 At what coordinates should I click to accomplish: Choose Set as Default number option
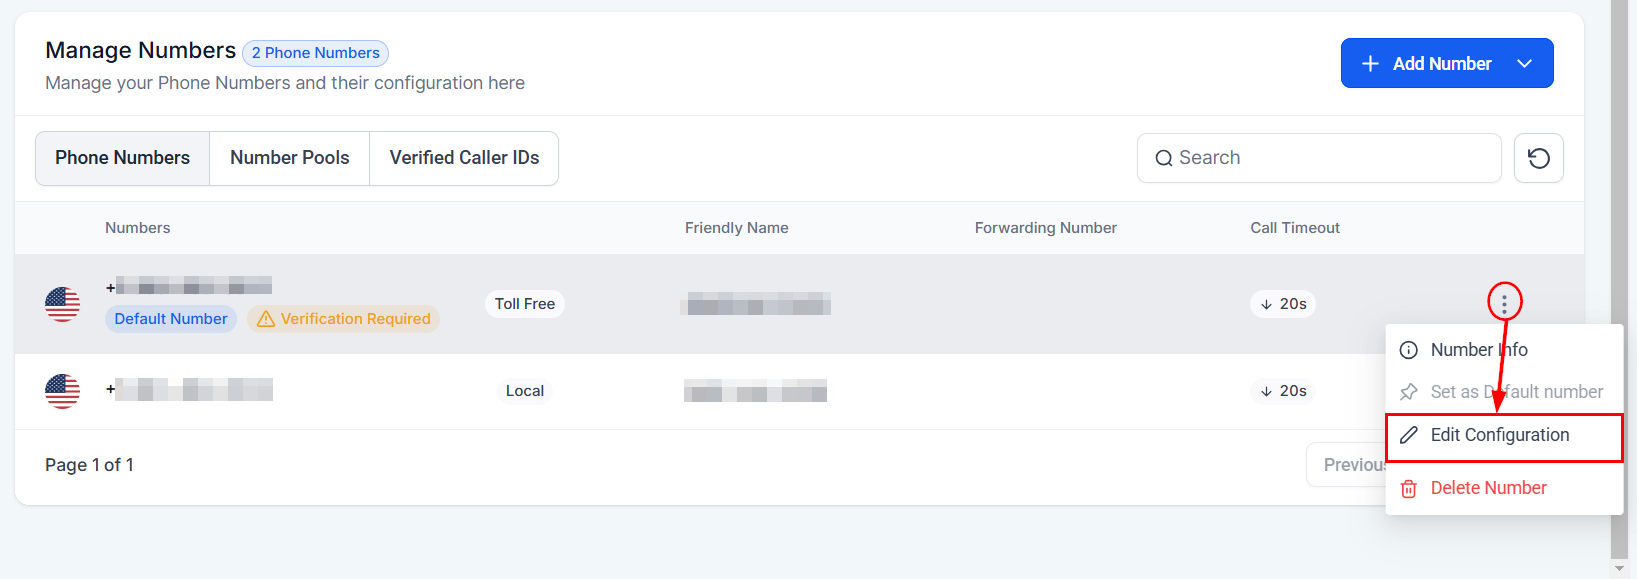click(x=1515, y=392)
